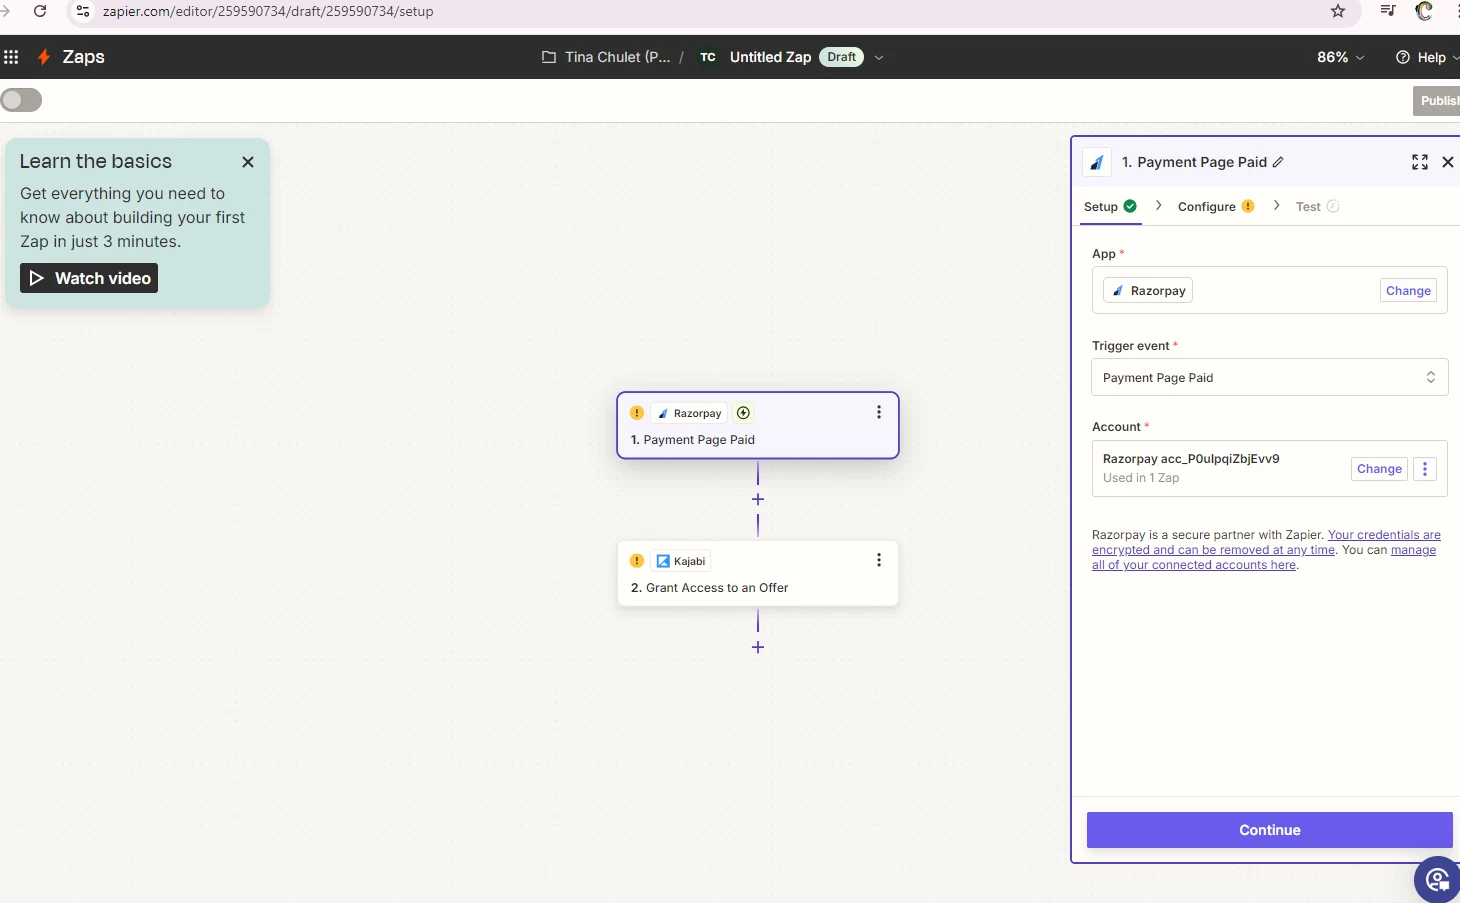Screen dimensions: 1460x903
Task: Watch the Learn the basics video
Action: [x=89, y=278]
